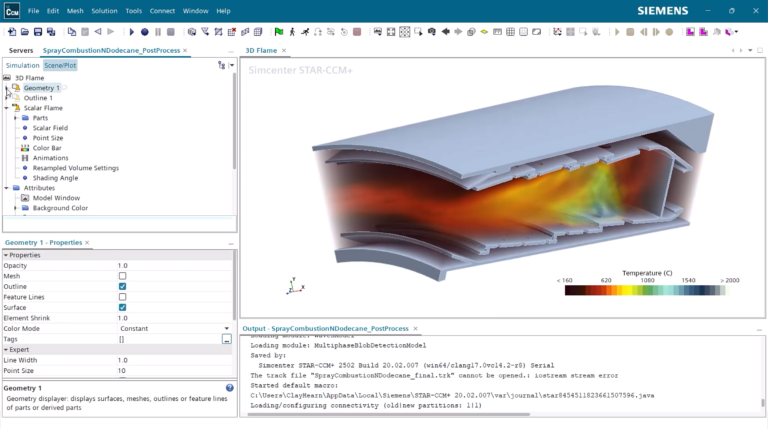Click the Import Surface Mesh icon

click(192, 32)
